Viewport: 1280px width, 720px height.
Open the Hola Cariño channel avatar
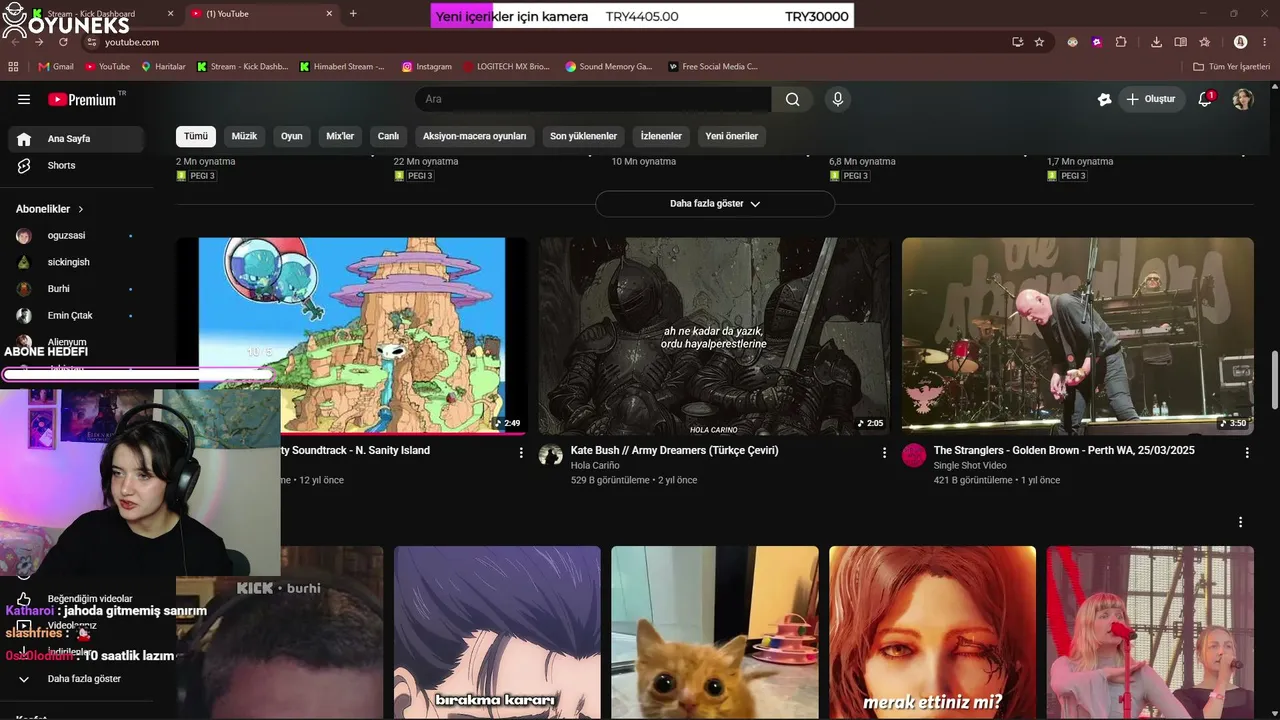pos(551,456)
